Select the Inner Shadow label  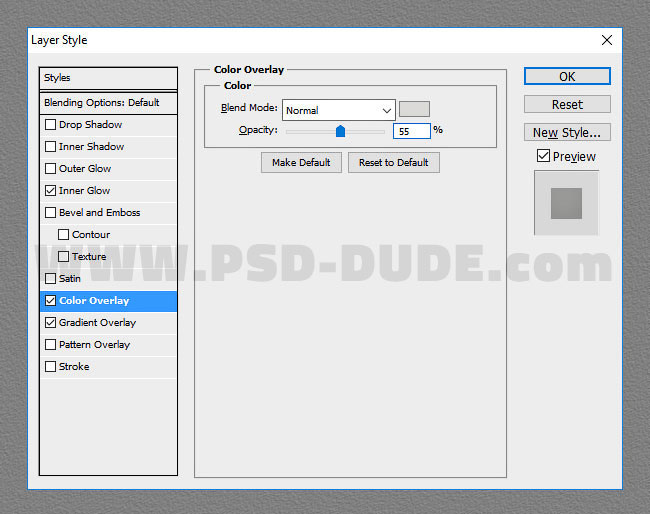click(x=92, y=147)
